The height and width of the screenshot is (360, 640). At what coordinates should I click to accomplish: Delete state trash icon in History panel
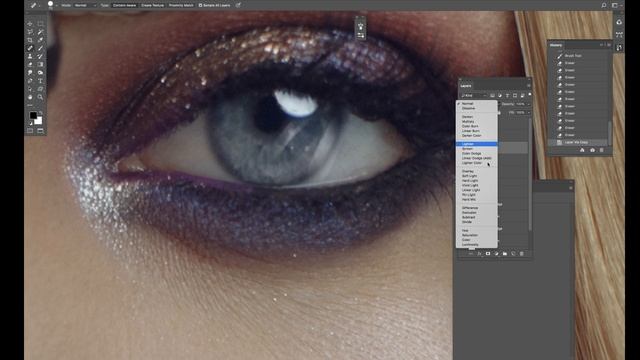click(x=601, y=150)
